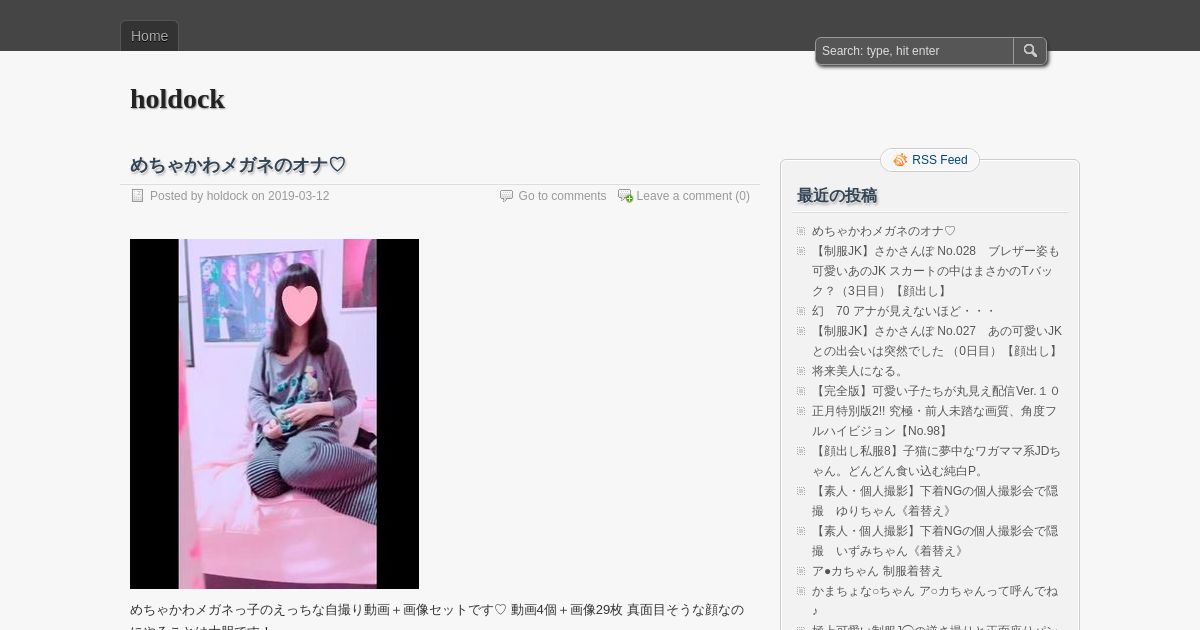Open recent post かまちょな○ちゃん

click(x=935, y=601)
